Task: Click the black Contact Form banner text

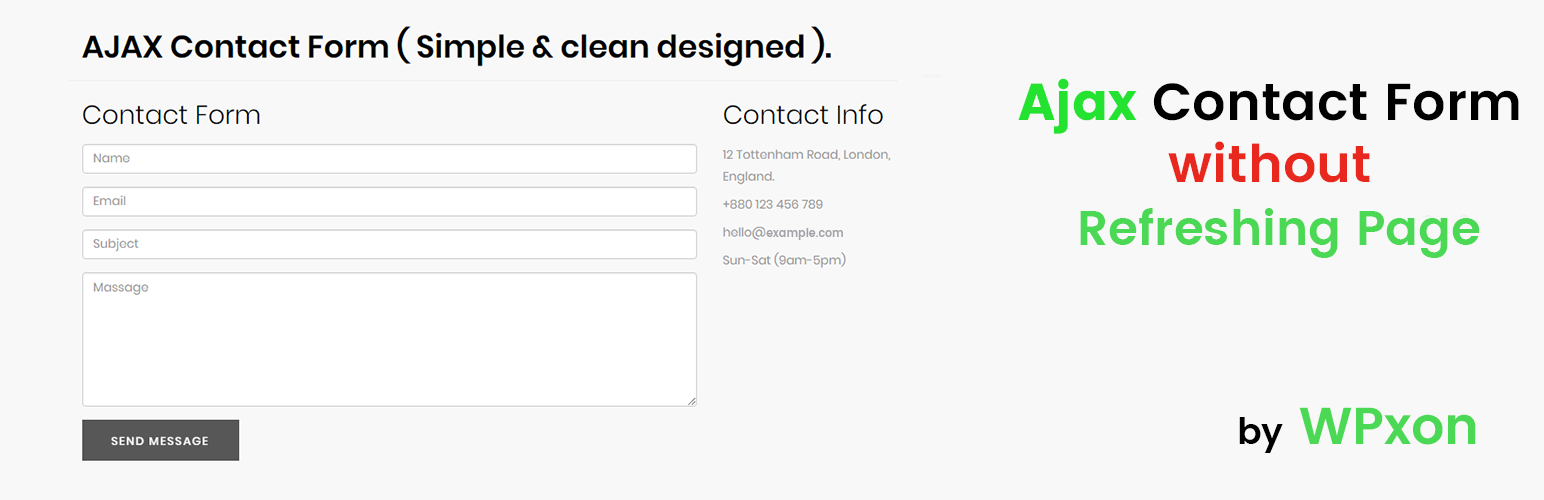Action: [1337, 102]
